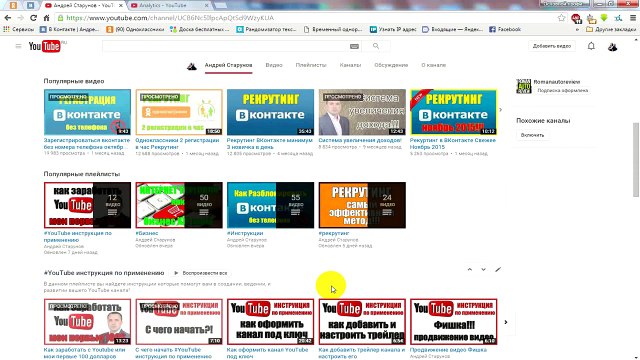Move the playlist section up with the up arrow
Screen dimensions: 640x360
(470, 269)
